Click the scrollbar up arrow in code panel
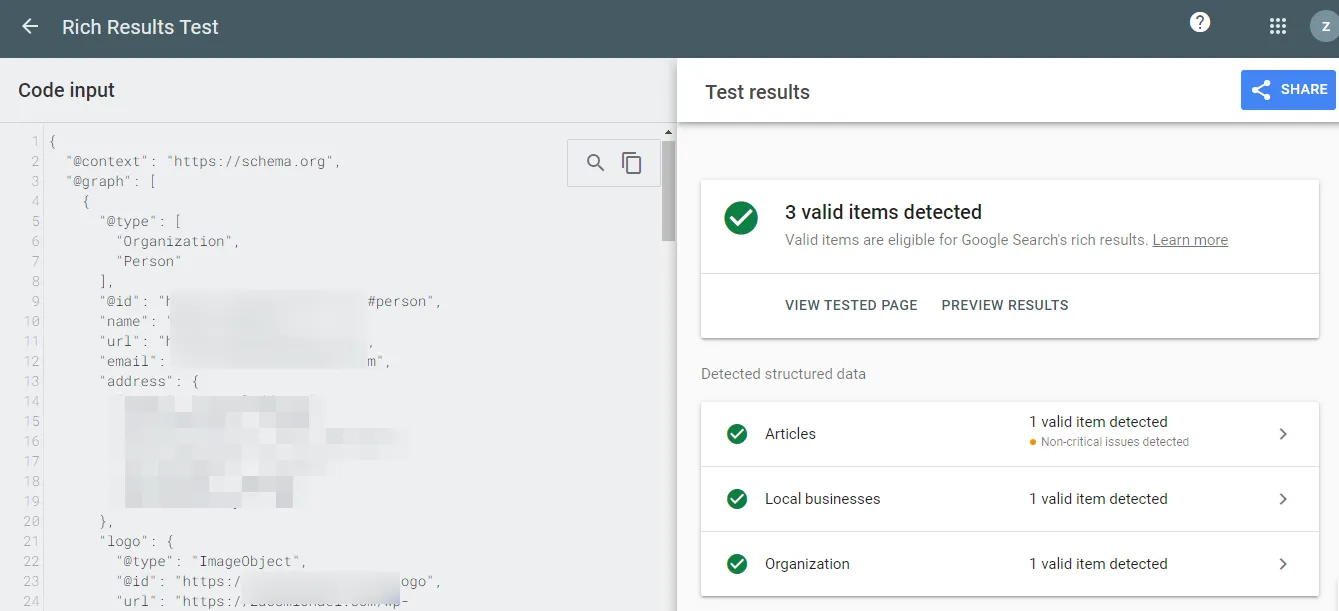 pyautogui.click(x=668, y=132)
